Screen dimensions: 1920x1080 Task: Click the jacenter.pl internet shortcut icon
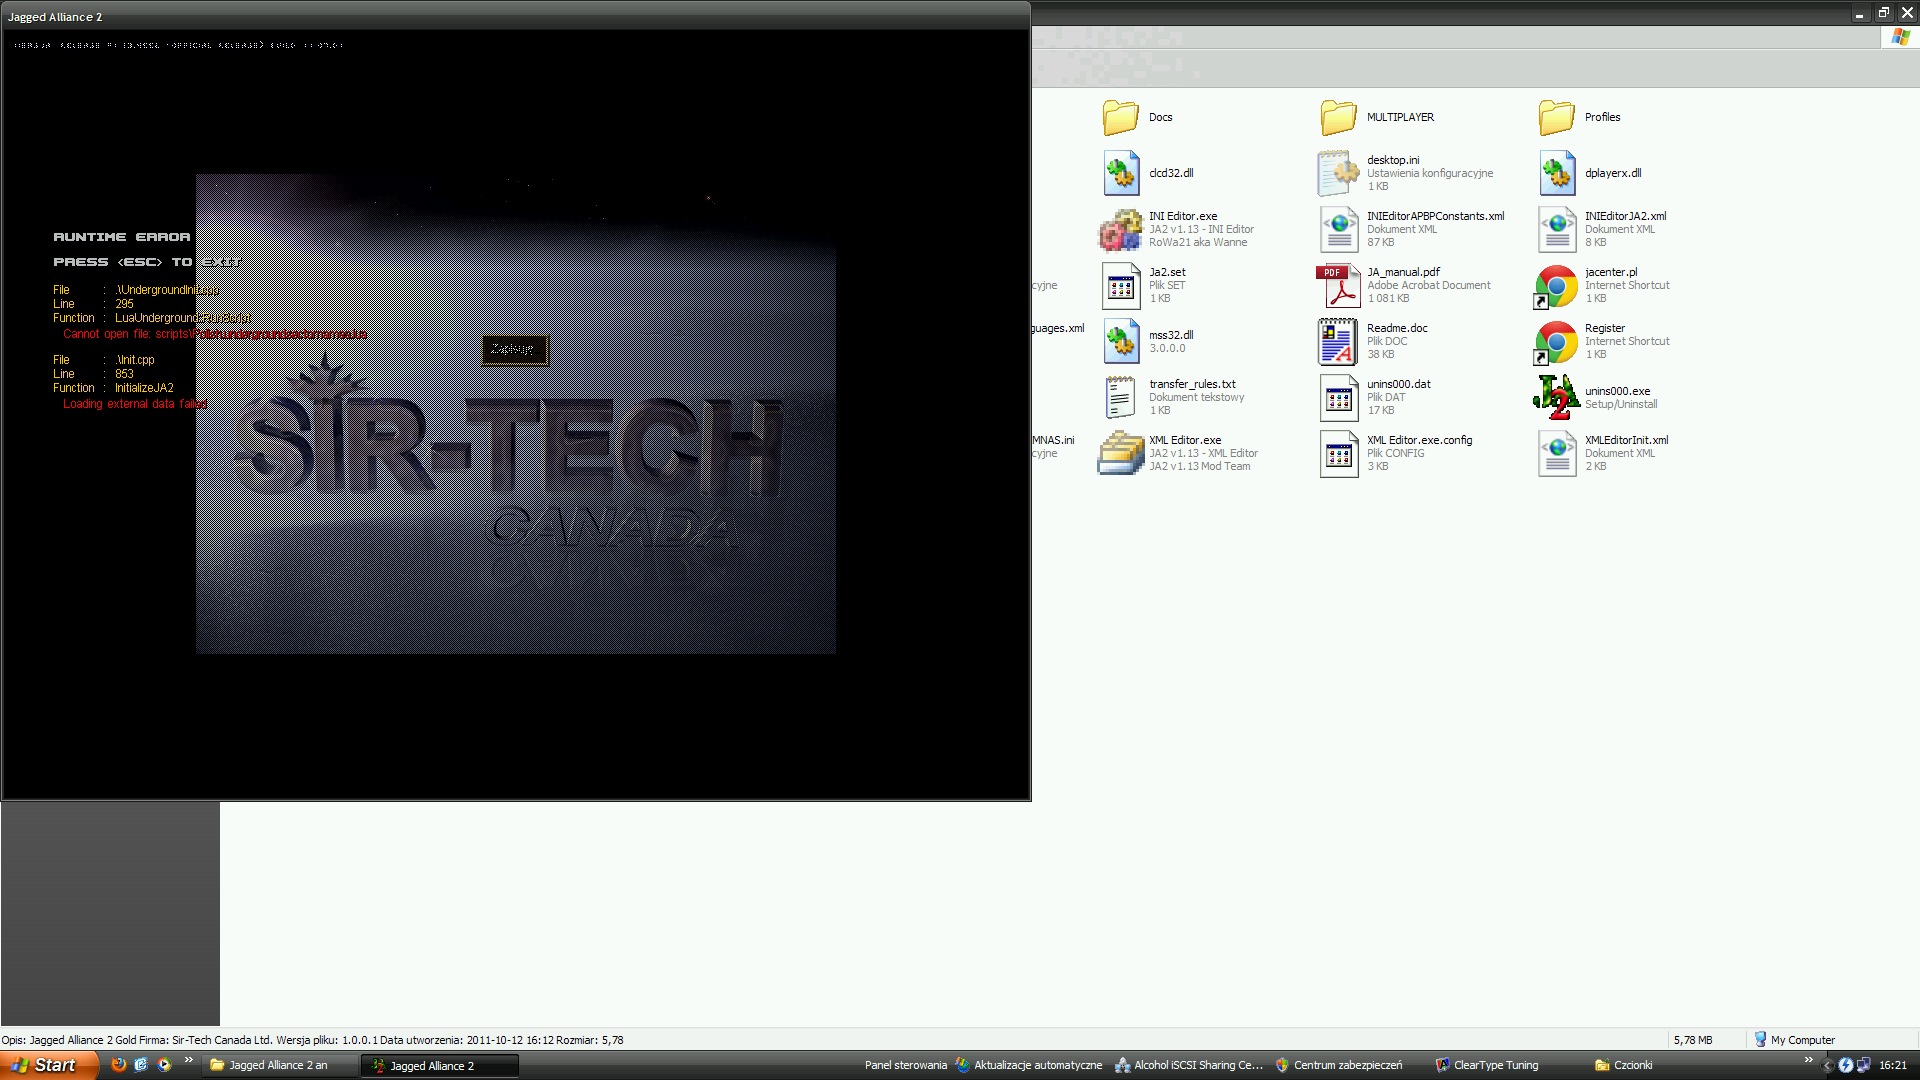coord(1556,285)
